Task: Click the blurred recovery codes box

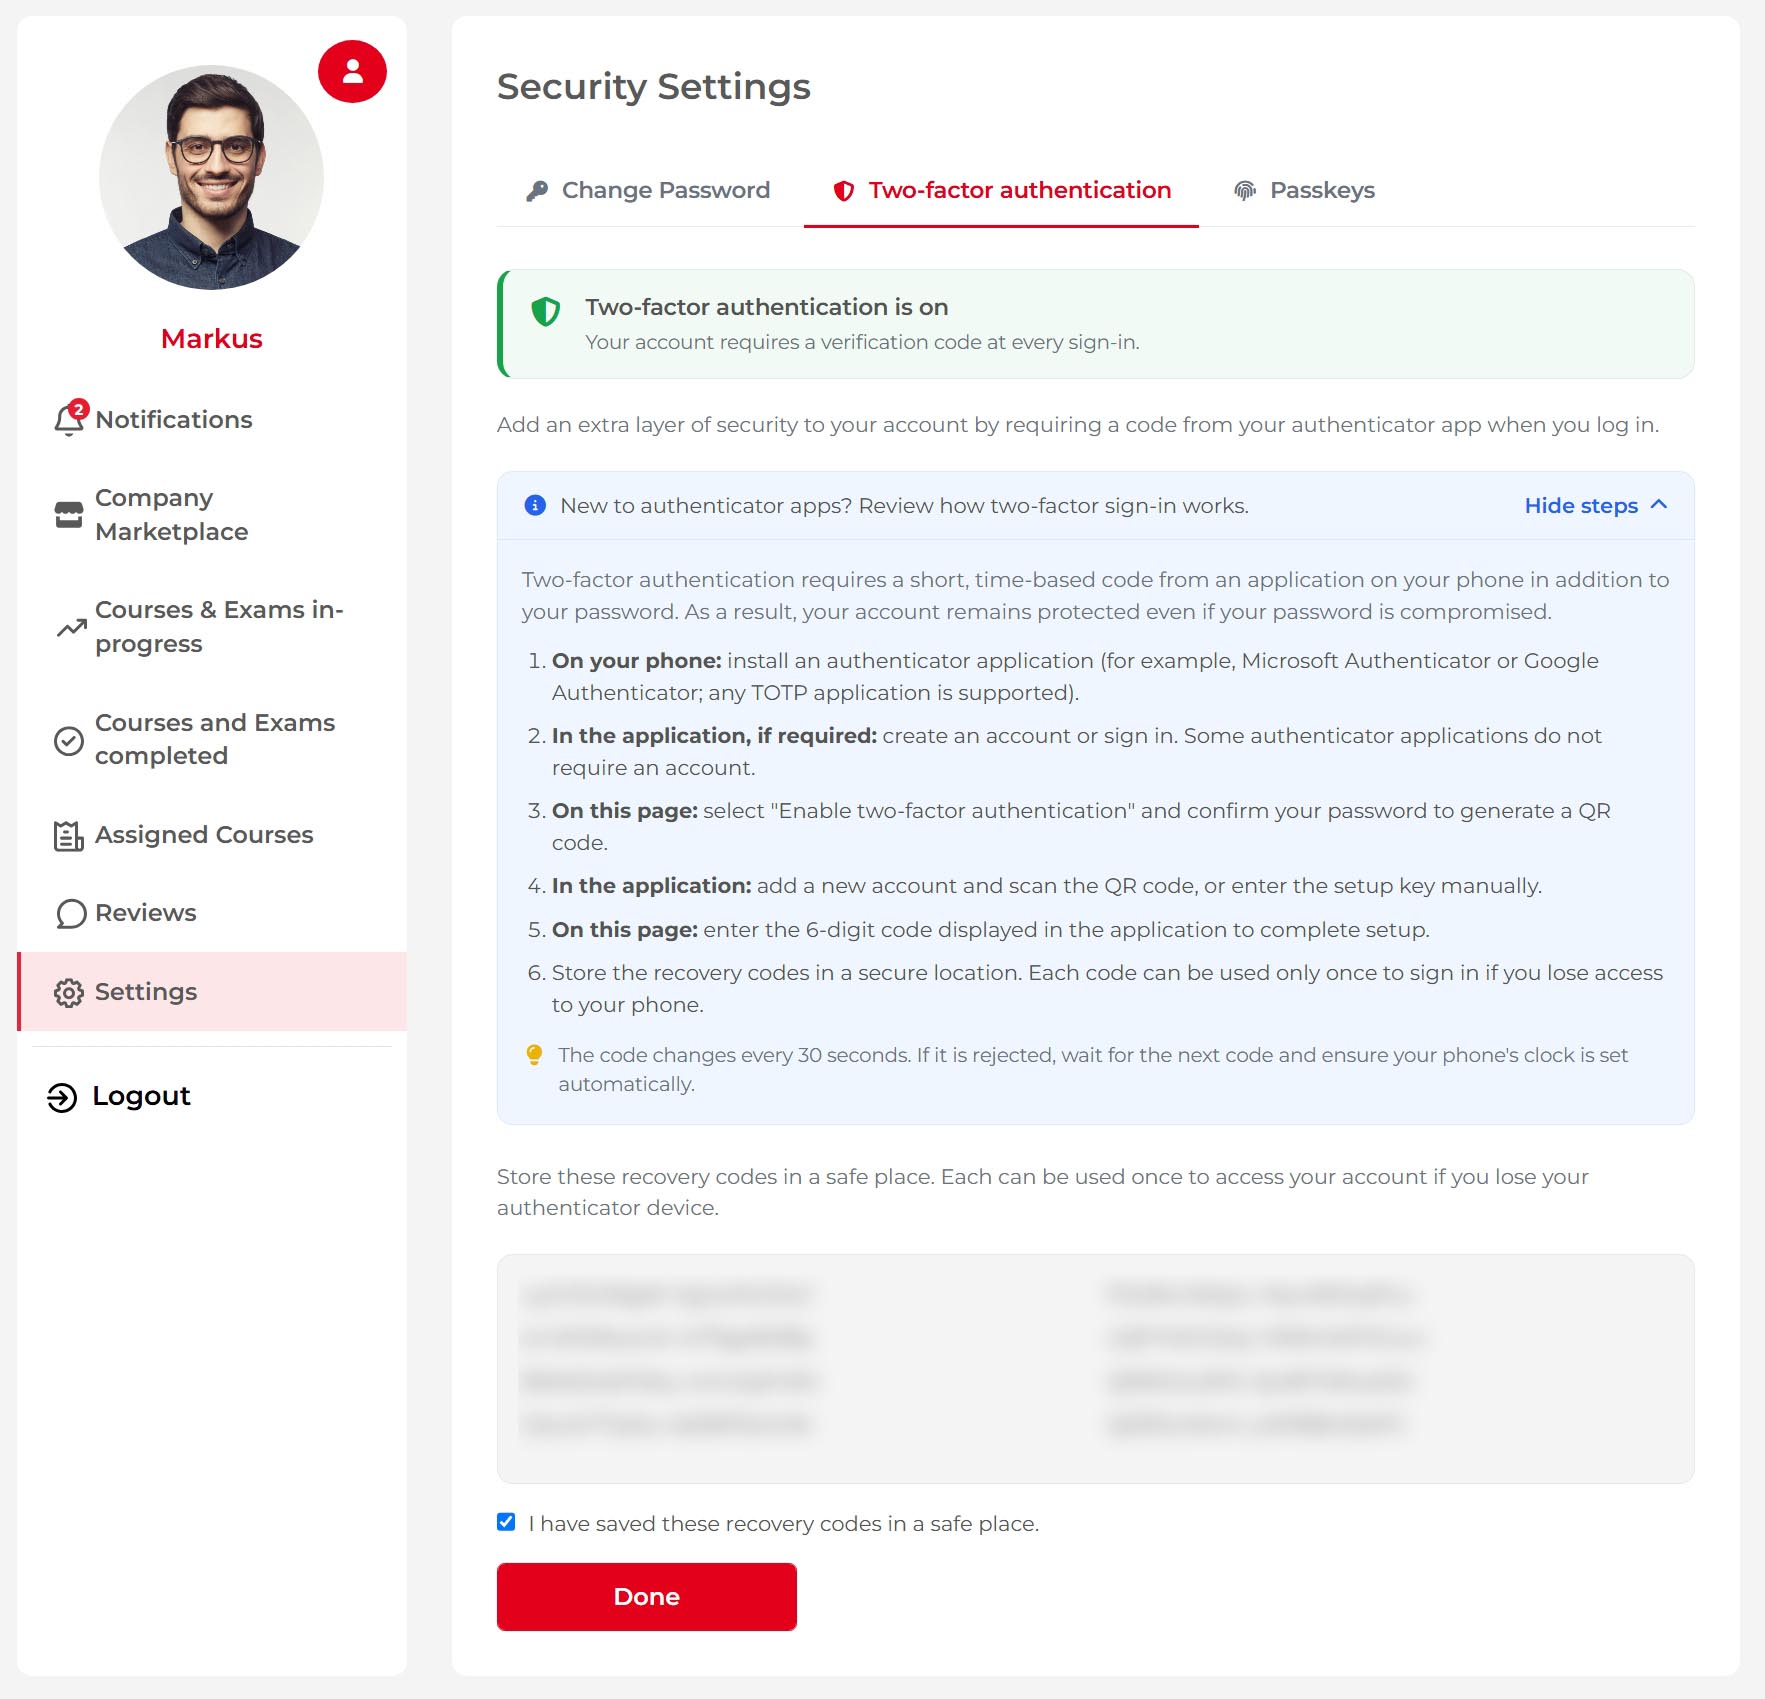Action: [1095, 1368]
